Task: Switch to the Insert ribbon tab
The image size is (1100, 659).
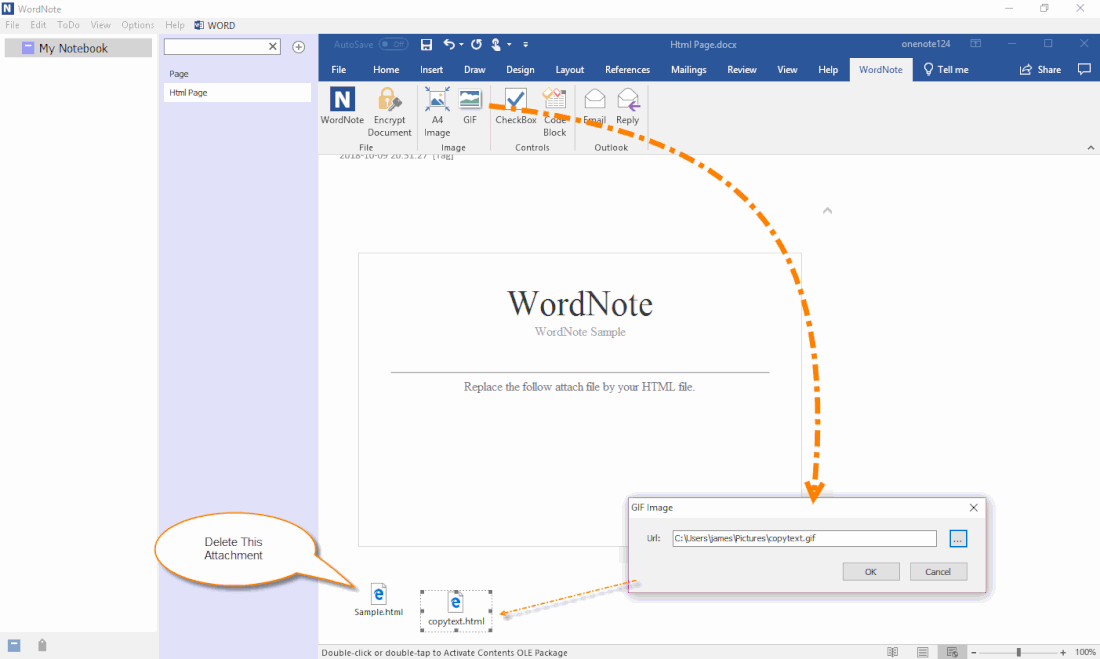Action: 431,69
